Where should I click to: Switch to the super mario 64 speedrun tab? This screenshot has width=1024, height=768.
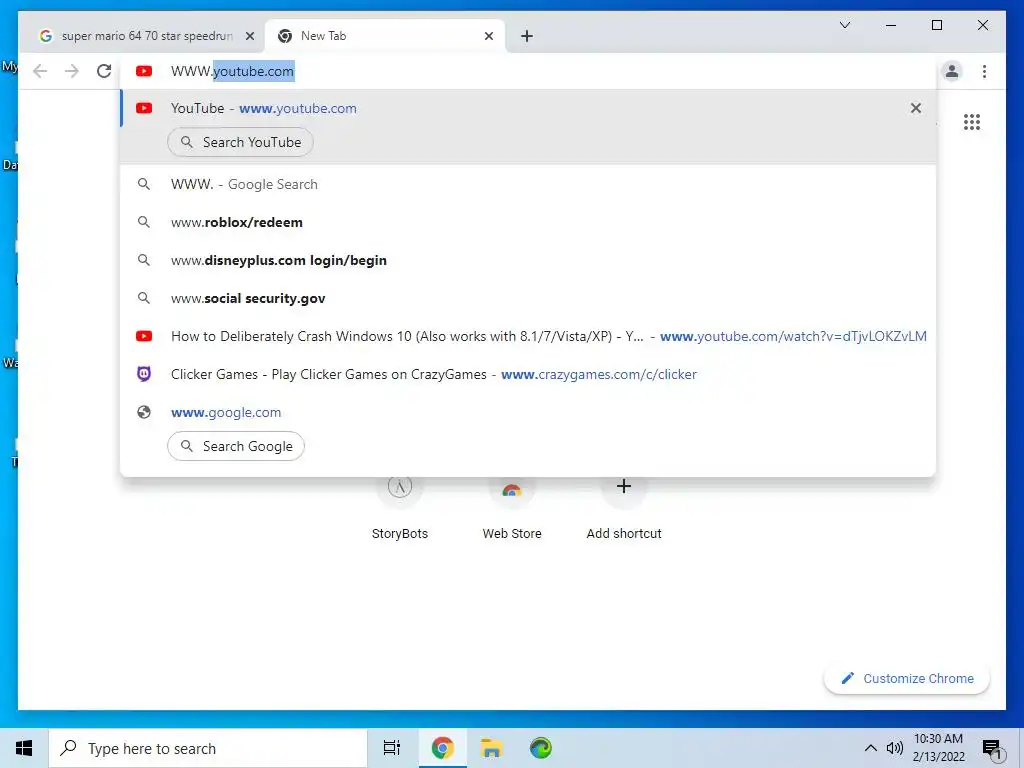pyautogui.click(x=142, y=36)
